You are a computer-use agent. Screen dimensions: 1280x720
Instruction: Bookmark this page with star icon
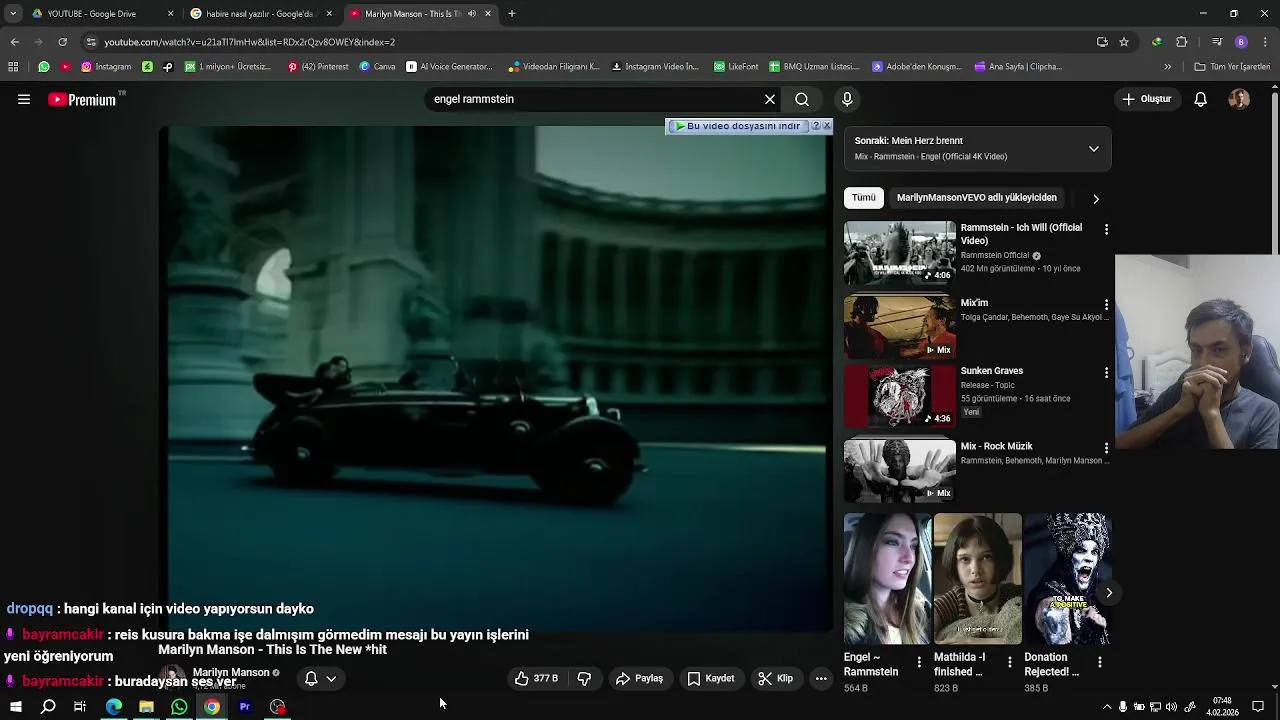point(1124,42)
